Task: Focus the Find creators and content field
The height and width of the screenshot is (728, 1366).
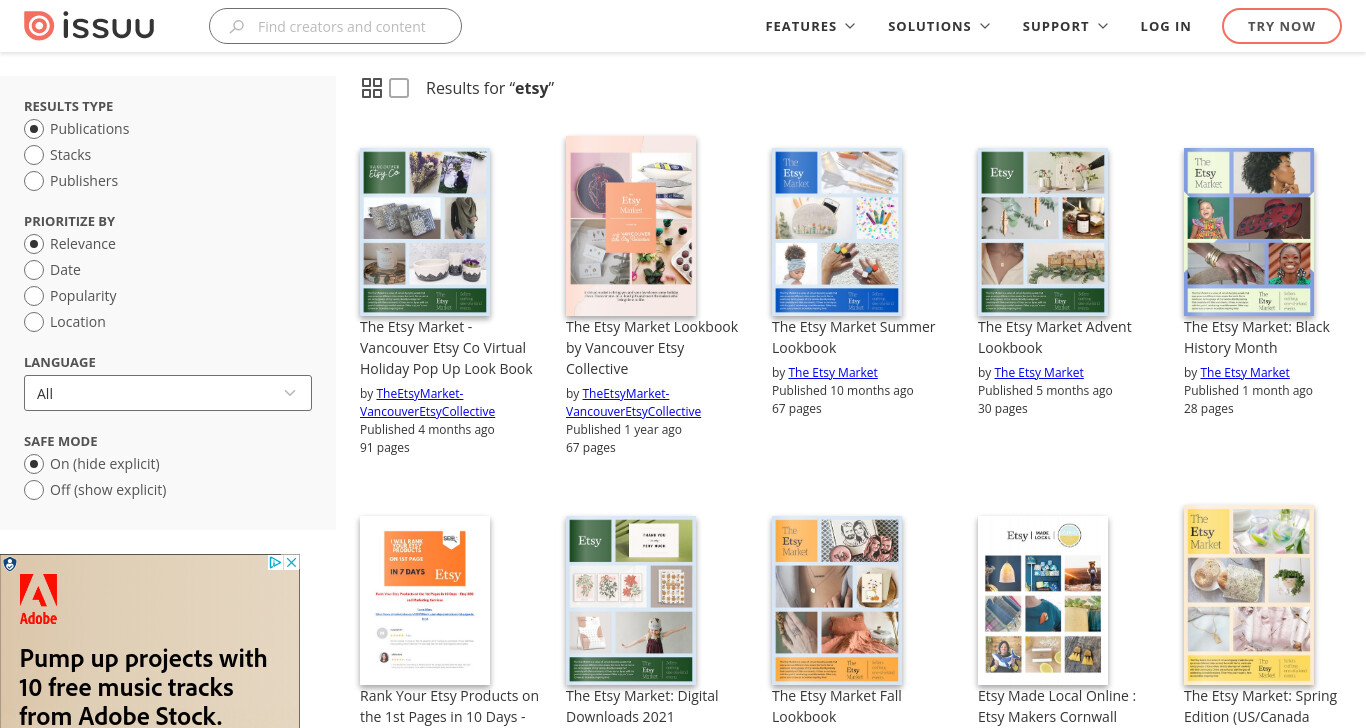Action: coord(335,26)
